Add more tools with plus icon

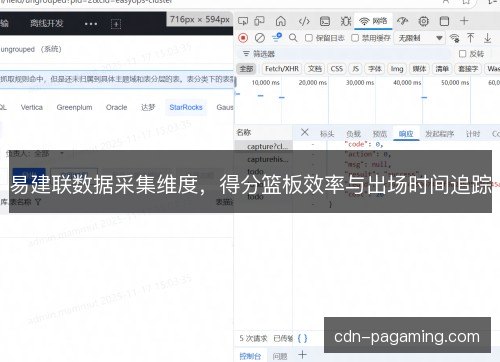[464, 21]
